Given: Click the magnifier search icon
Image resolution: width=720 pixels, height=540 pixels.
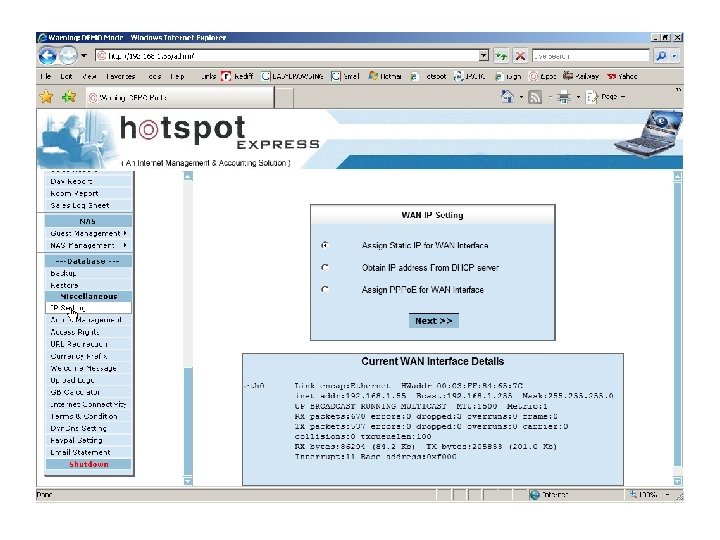Looking at the screenshot, I should point(661,56).
